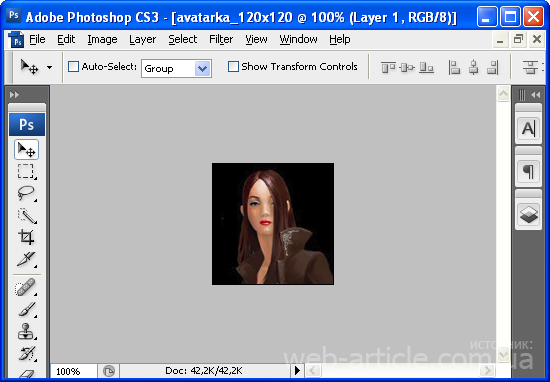Open the Paragraph panel icon
The width and height of the screenshot is (550, 382).
[x=528, y=172]
